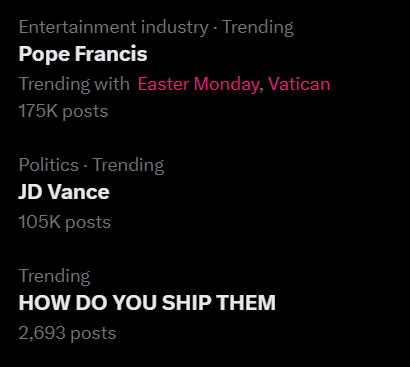Click the word Francis in first trend
This screenshot has height=367, width=410.
[x=111, y=54]
